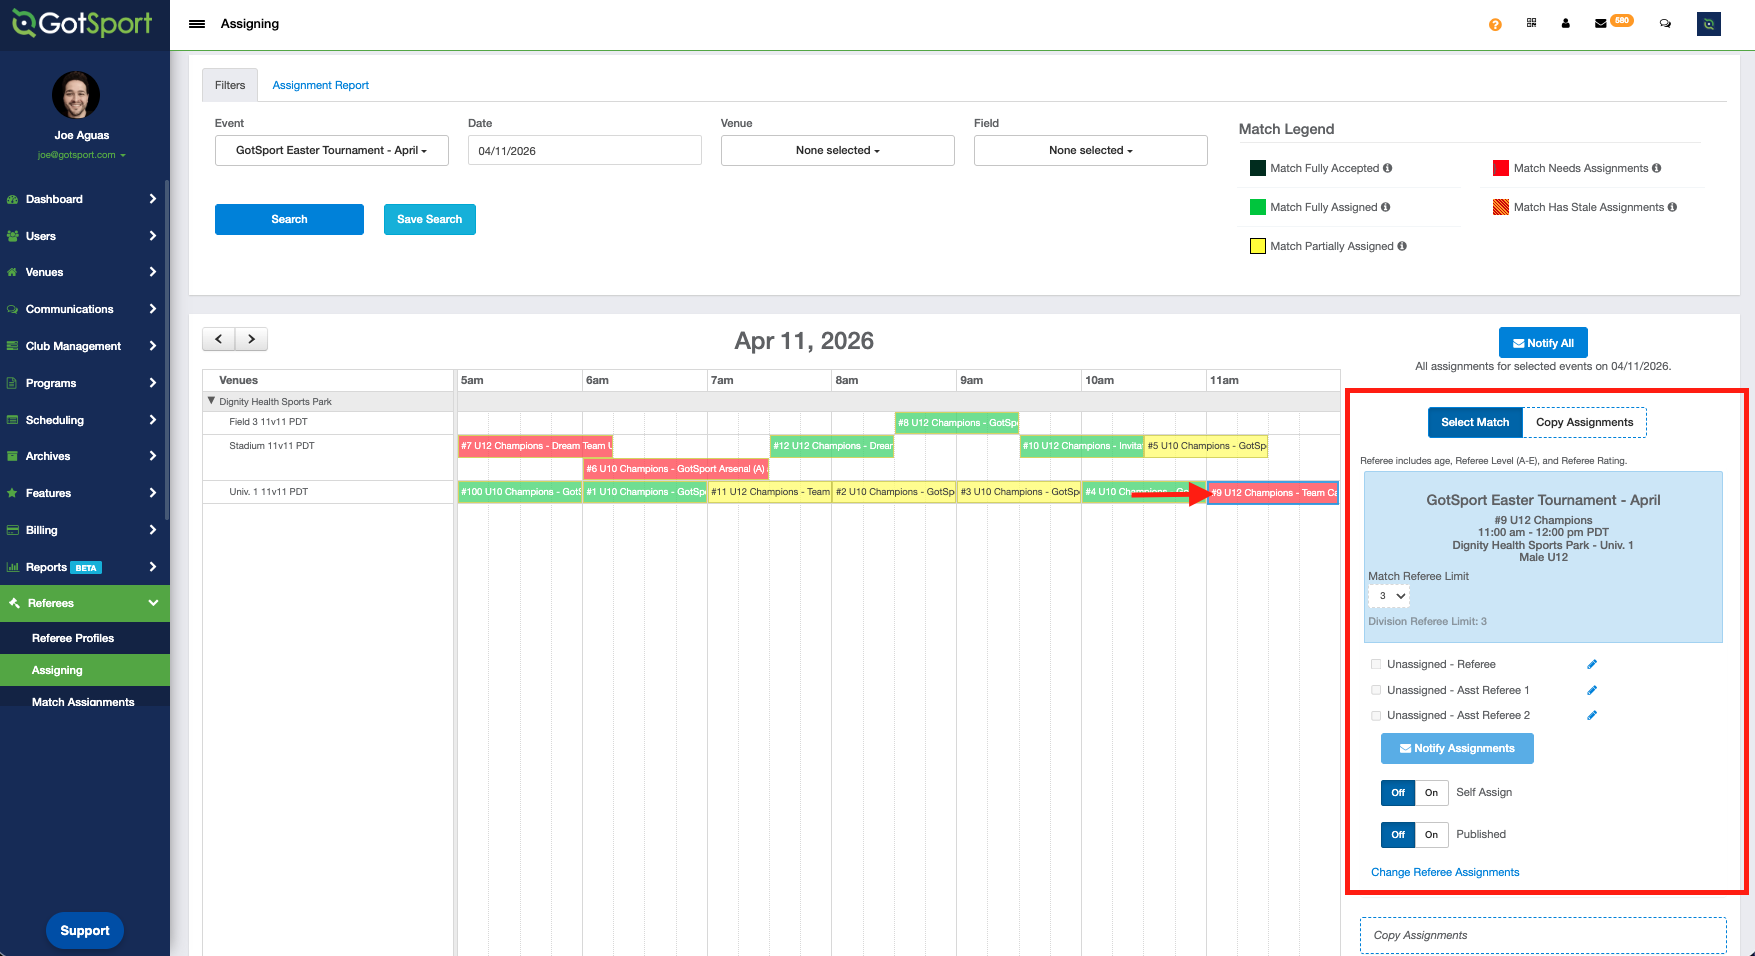Click the orange help question mark icon
The height and width of the screenshot is (956, 1755).
[1495, 24]
